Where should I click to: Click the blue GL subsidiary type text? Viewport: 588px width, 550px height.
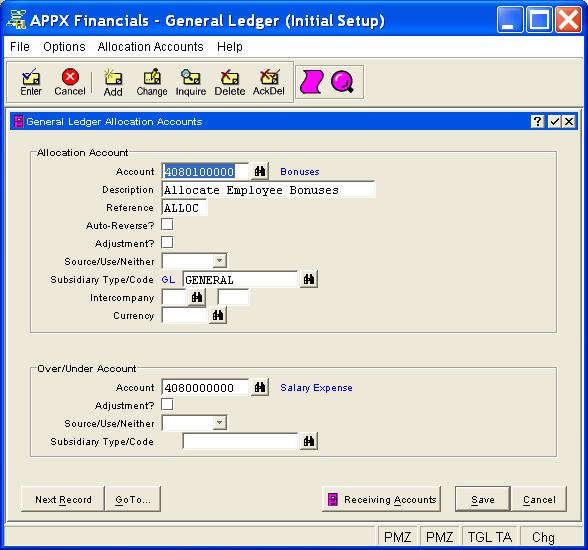click(x=168, y=280)
